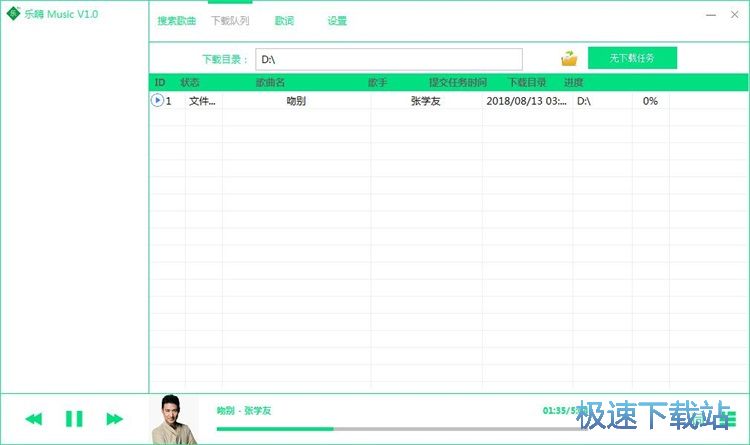Click the ID column header
Screen dimensions: 750x445
click(160, 82)
